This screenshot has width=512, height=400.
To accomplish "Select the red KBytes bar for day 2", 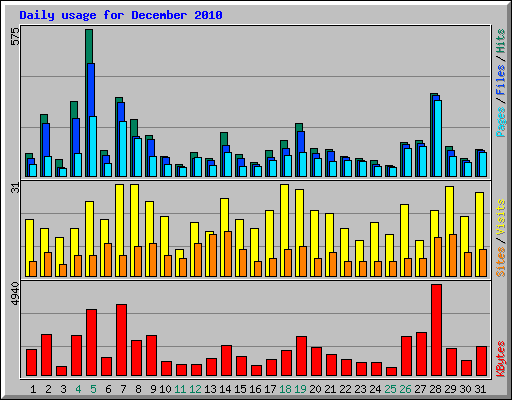I will [46, 355].
